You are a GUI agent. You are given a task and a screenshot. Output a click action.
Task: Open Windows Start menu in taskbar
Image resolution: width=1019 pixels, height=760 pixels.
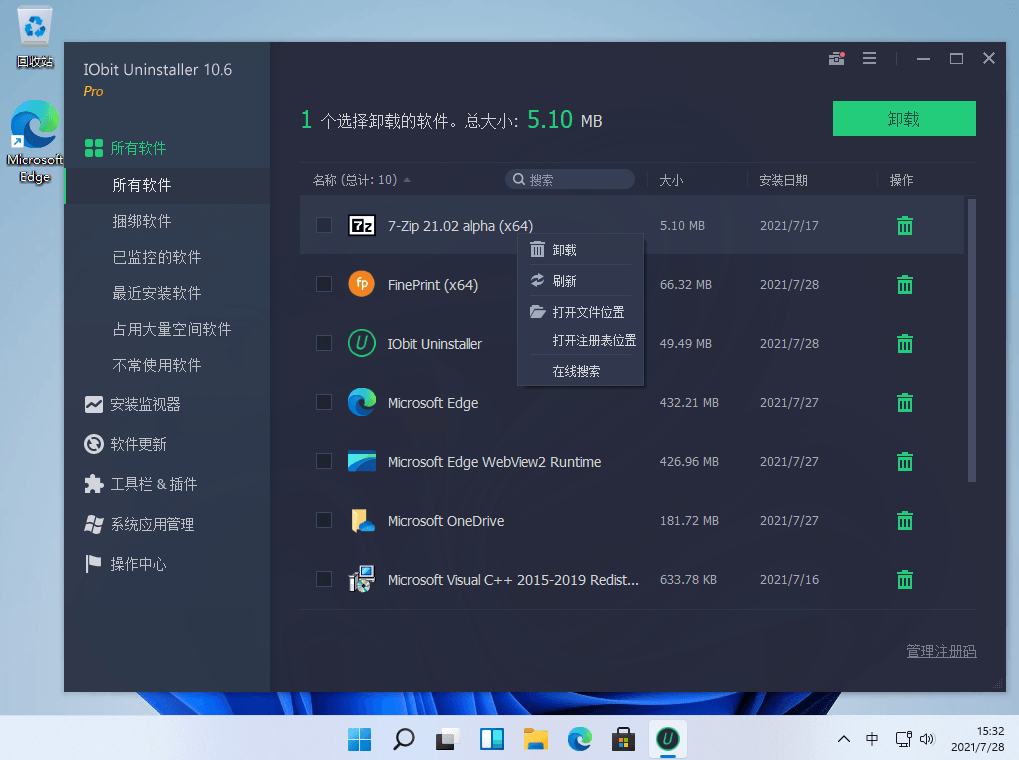[x=359, y=739]
